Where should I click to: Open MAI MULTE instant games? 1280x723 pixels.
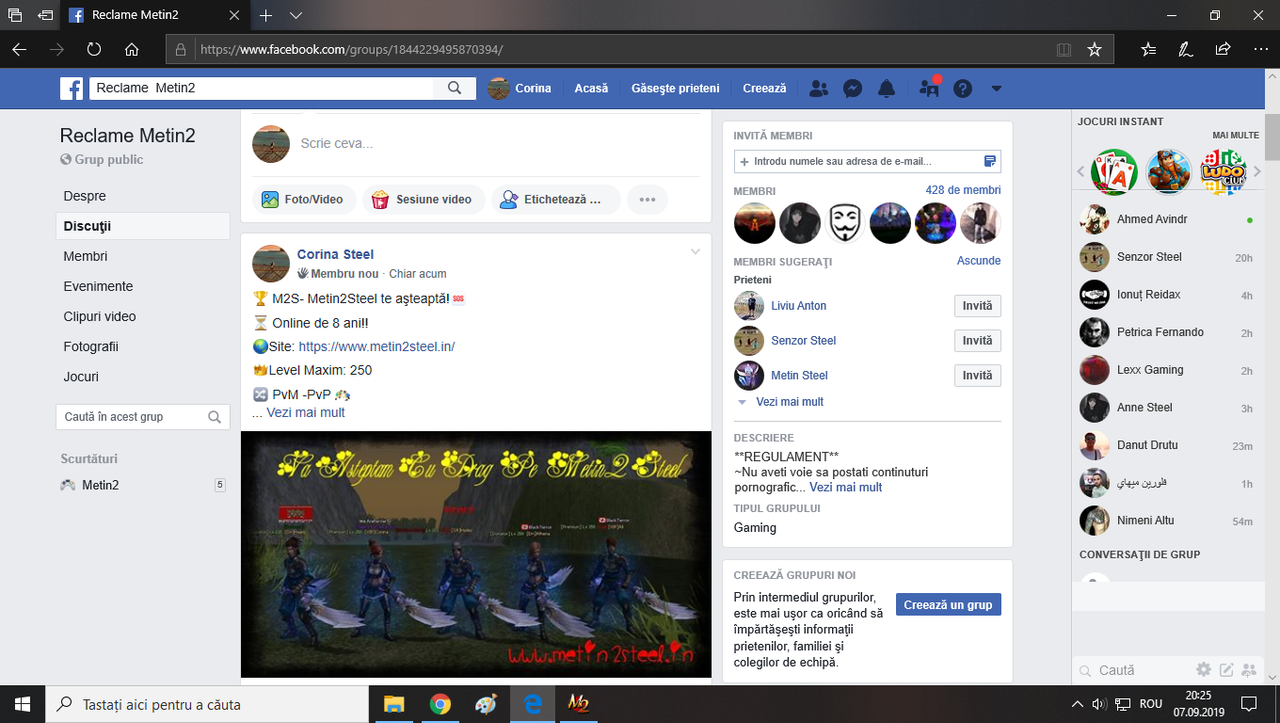point(1235,135)
